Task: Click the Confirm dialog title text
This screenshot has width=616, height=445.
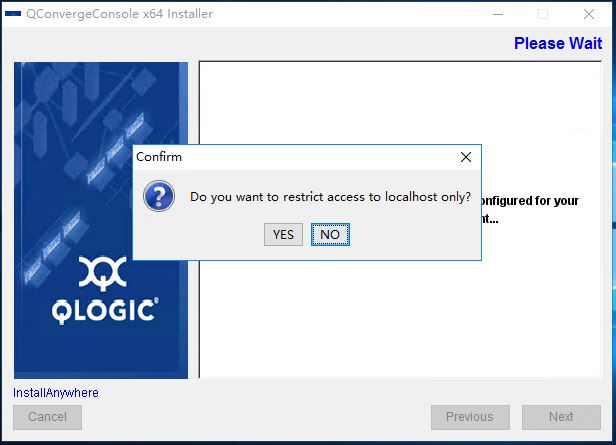Action: [x=159, y=157]
